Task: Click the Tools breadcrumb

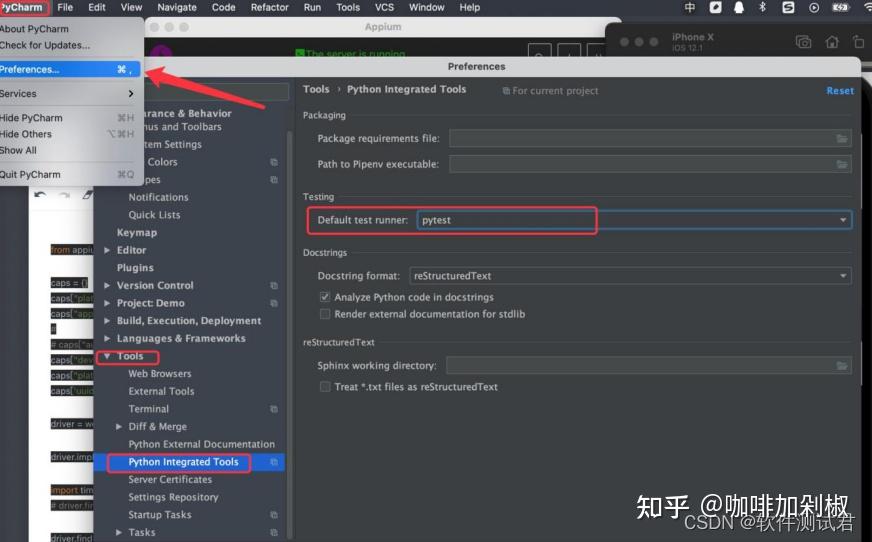Action: click(316, 89)
